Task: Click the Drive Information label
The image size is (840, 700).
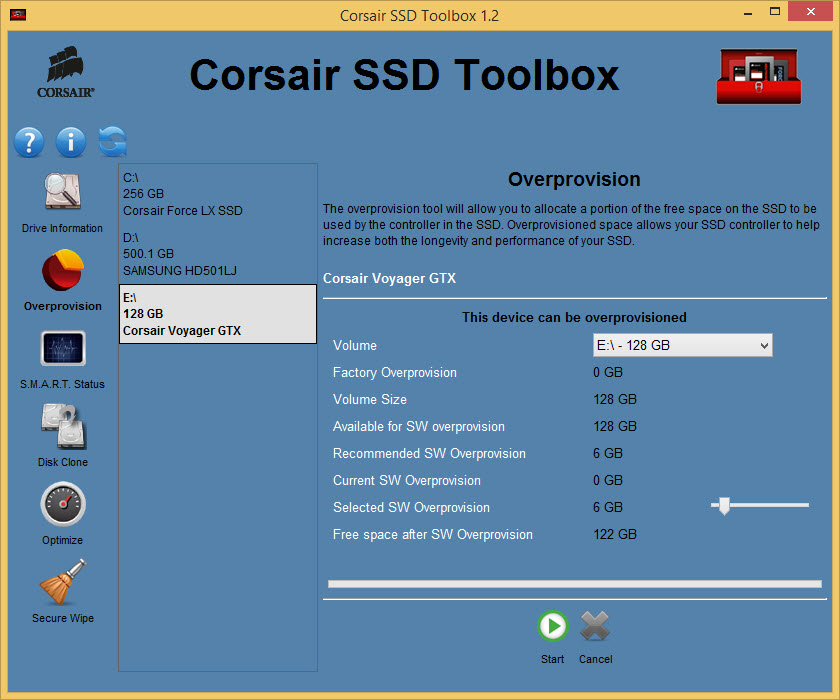Action: point(62,228)
